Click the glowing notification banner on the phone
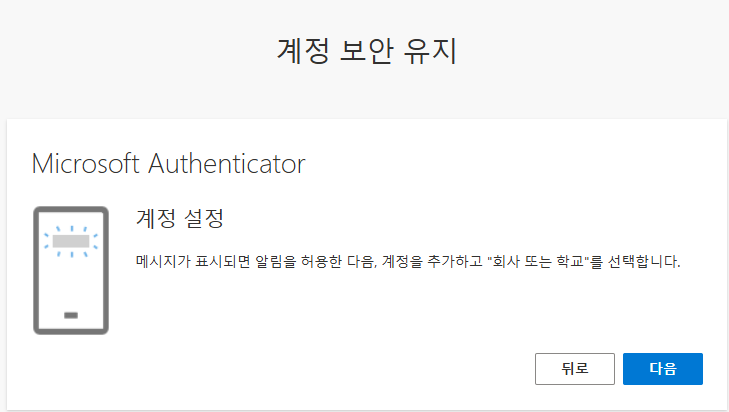The image size is (729, 412). click(70, 240)
